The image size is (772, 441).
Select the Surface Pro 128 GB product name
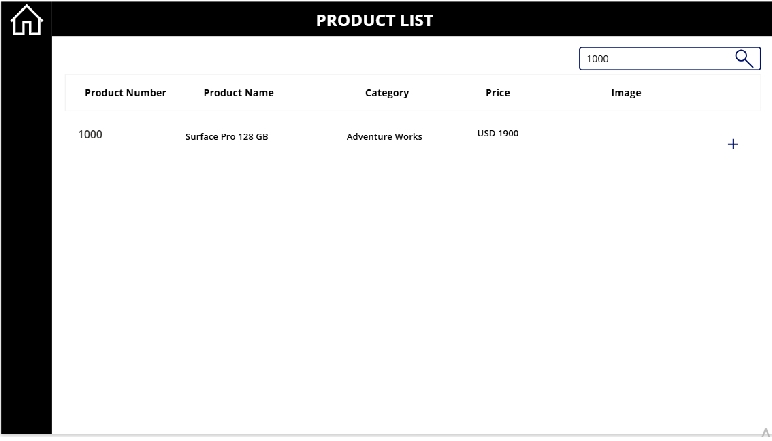[x=226, y=137]
